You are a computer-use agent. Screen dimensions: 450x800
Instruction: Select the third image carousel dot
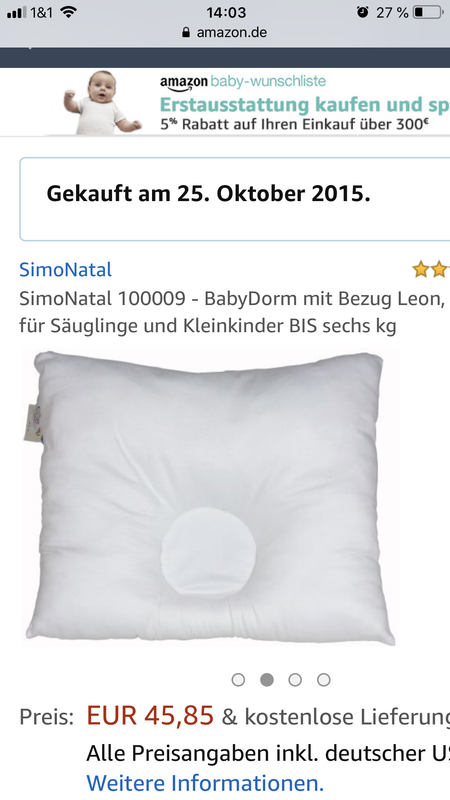tap(295, 680)
